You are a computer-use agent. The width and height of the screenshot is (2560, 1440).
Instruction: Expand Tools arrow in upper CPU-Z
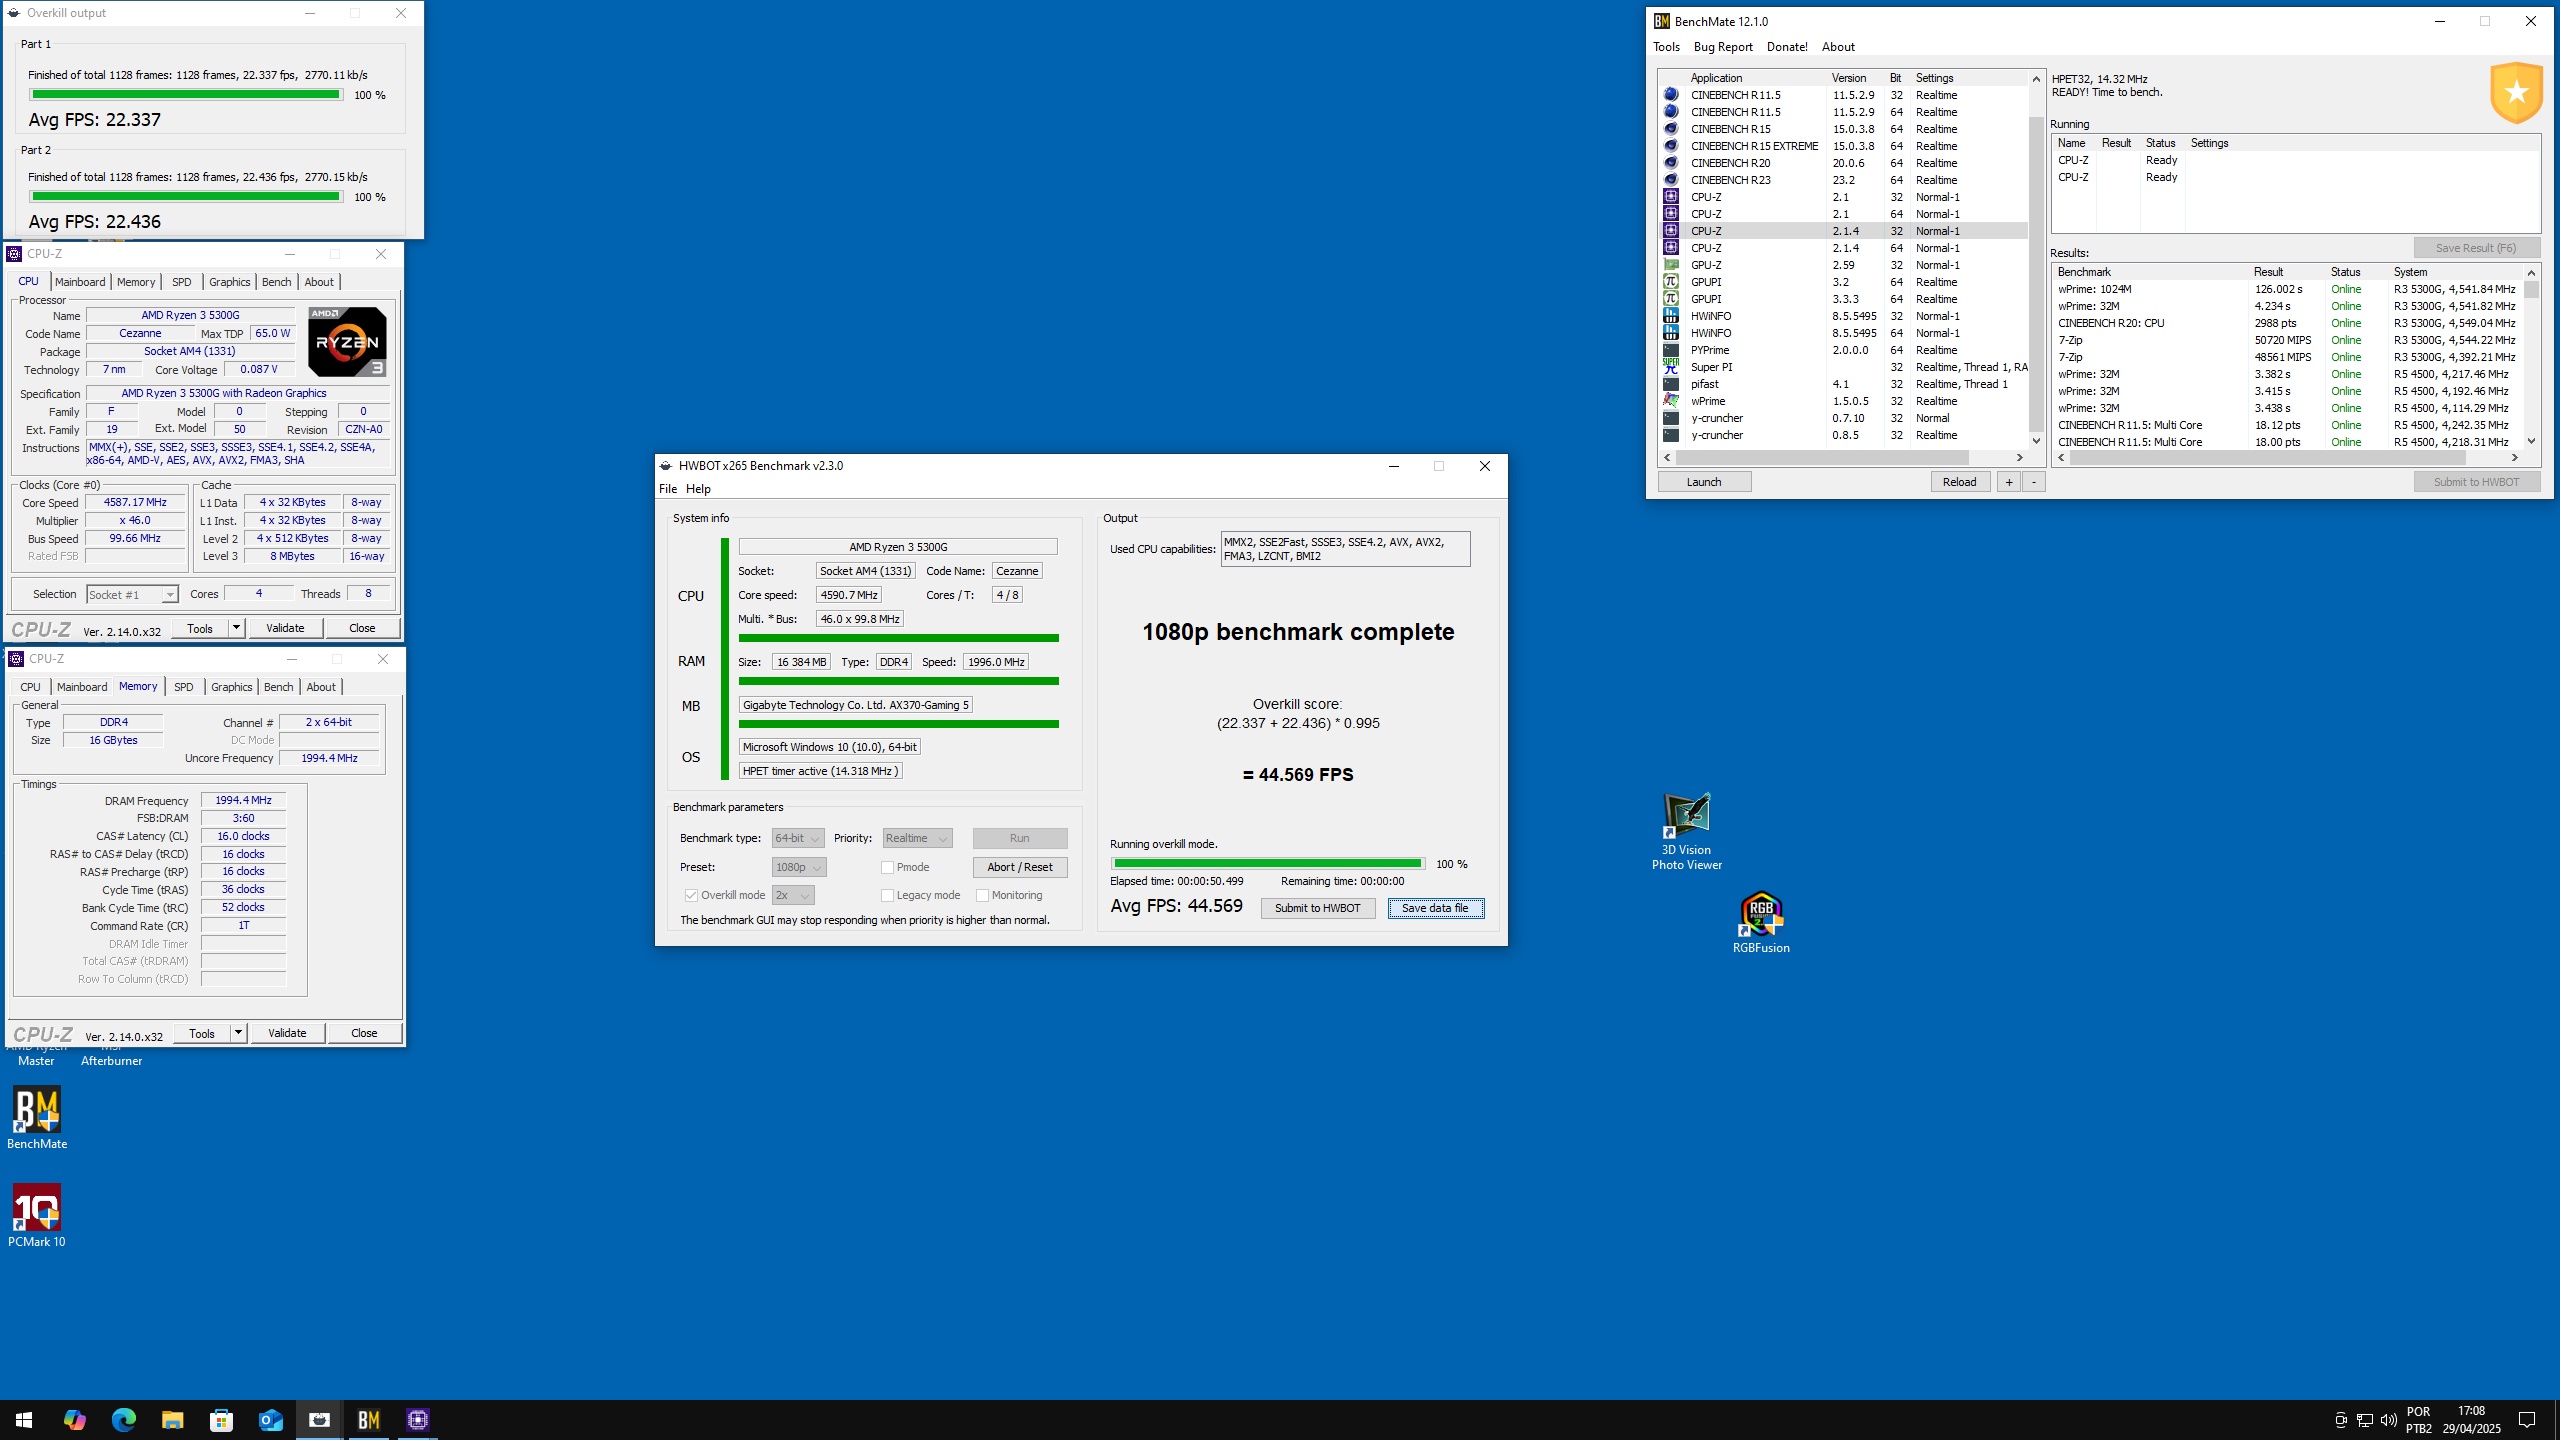click(x=236, y=628)
